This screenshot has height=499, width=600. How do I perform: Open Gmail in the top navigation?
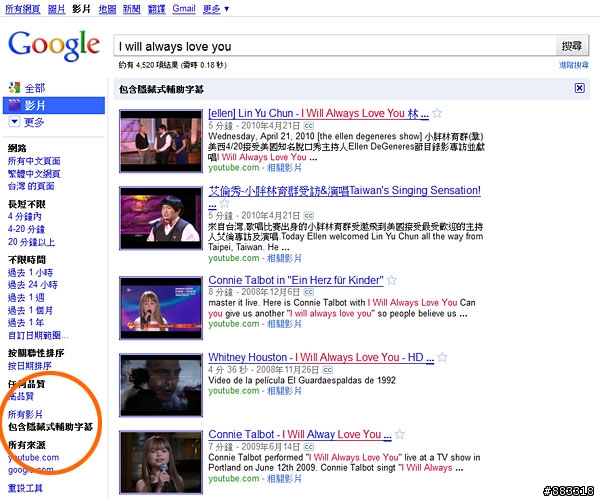coord(184,8)
